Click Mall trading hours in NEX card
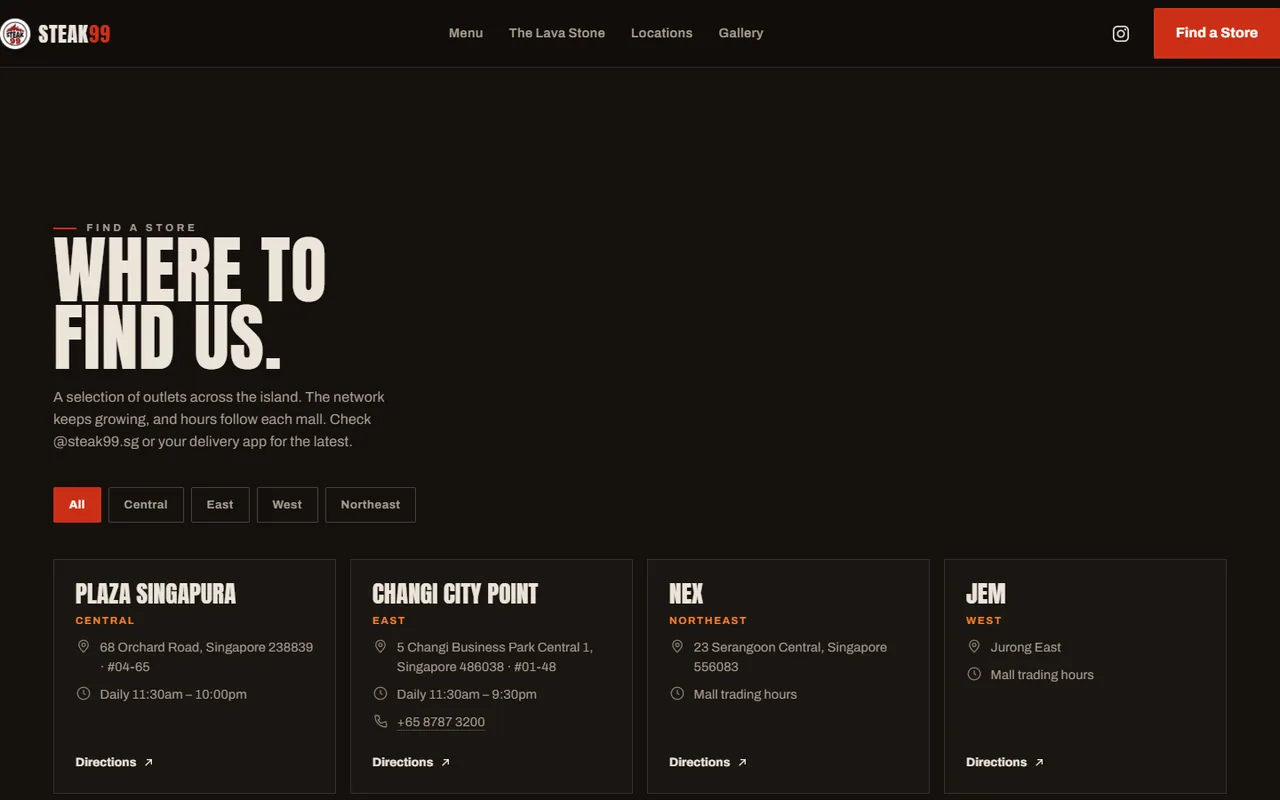This screenshot has width=1280, height=800. tap(745, 694)
